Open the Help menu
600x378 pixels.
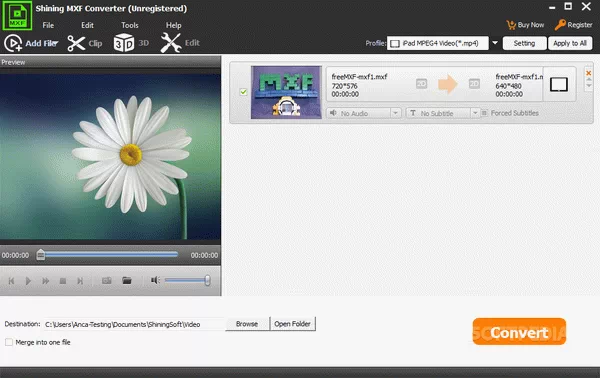click(x=173, y=25)
